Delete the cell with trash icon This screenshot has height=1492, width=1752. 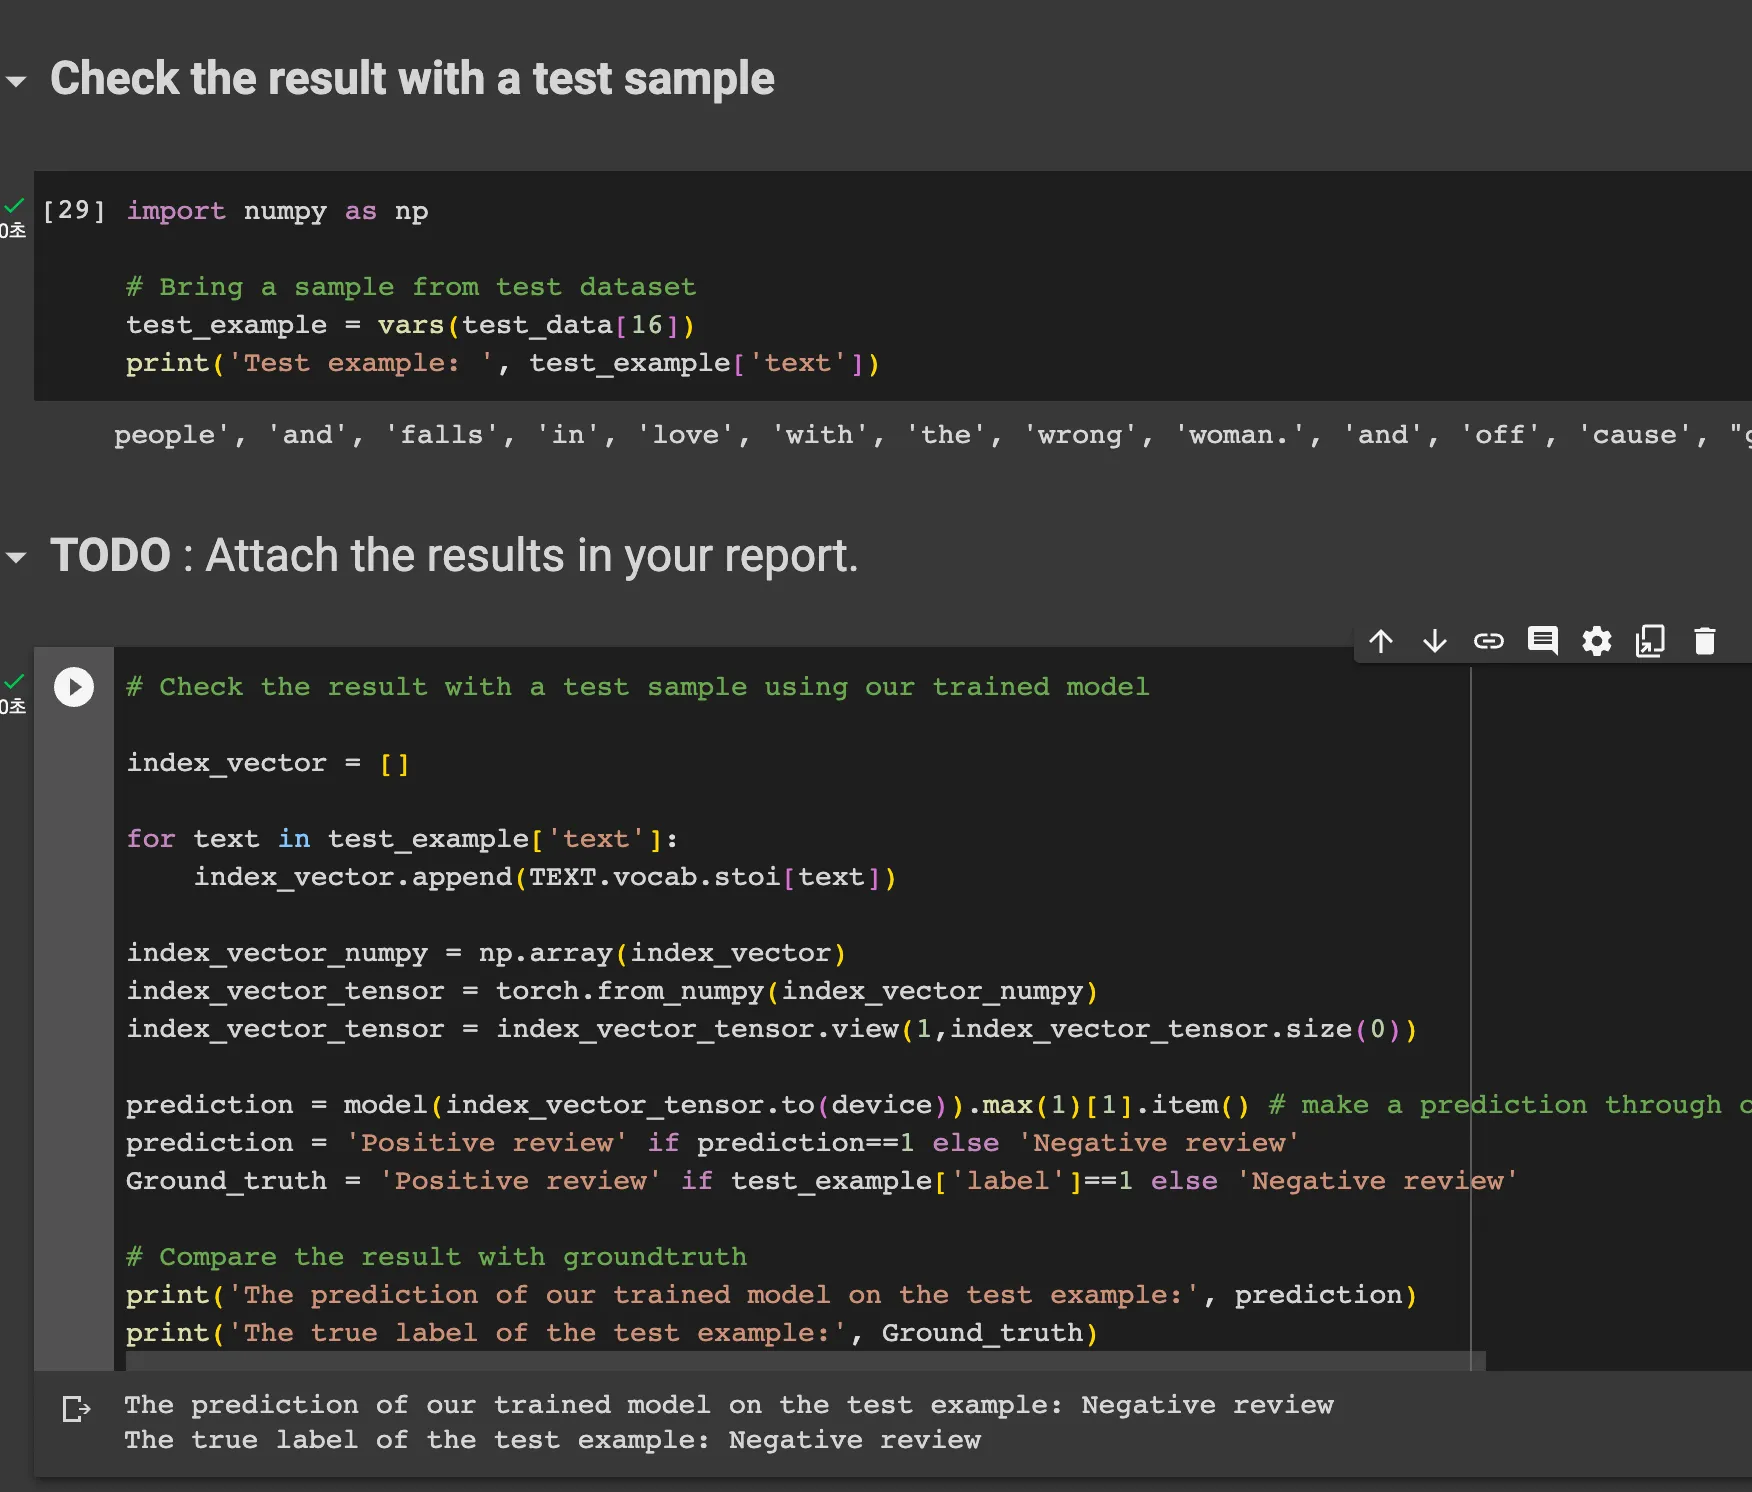pyautogui.click(x=1705, y=641)
